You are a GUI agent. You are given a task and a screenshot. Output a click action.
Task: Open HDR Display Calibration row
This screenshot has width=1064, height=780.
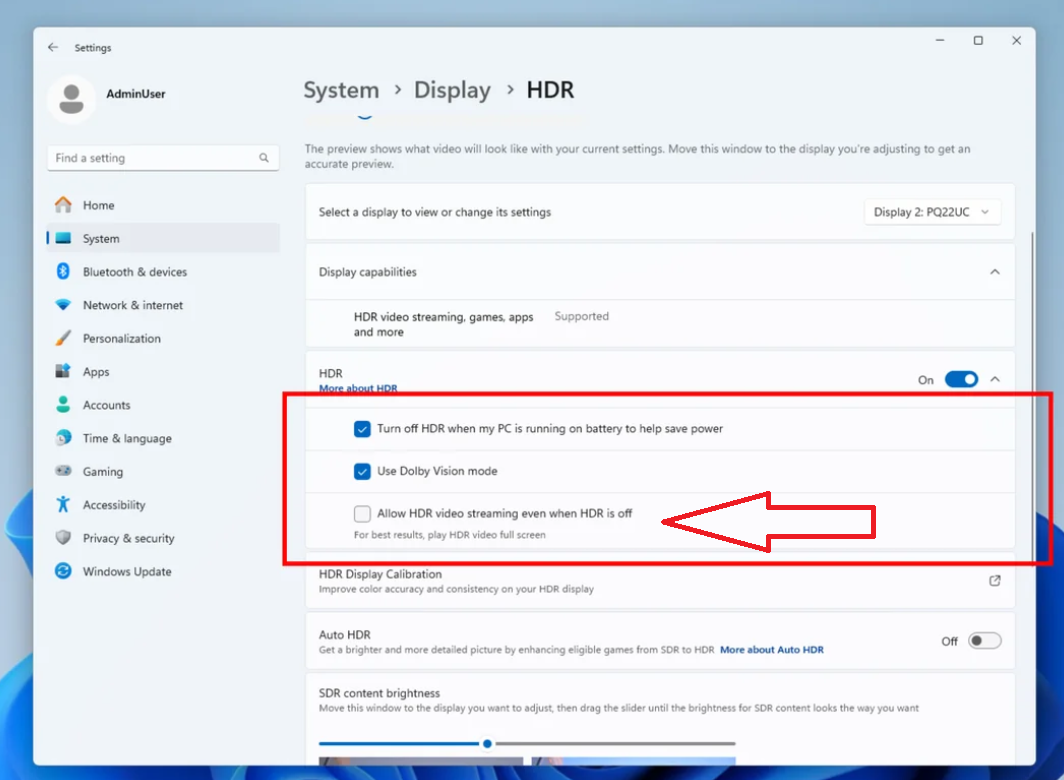[660, 580]
